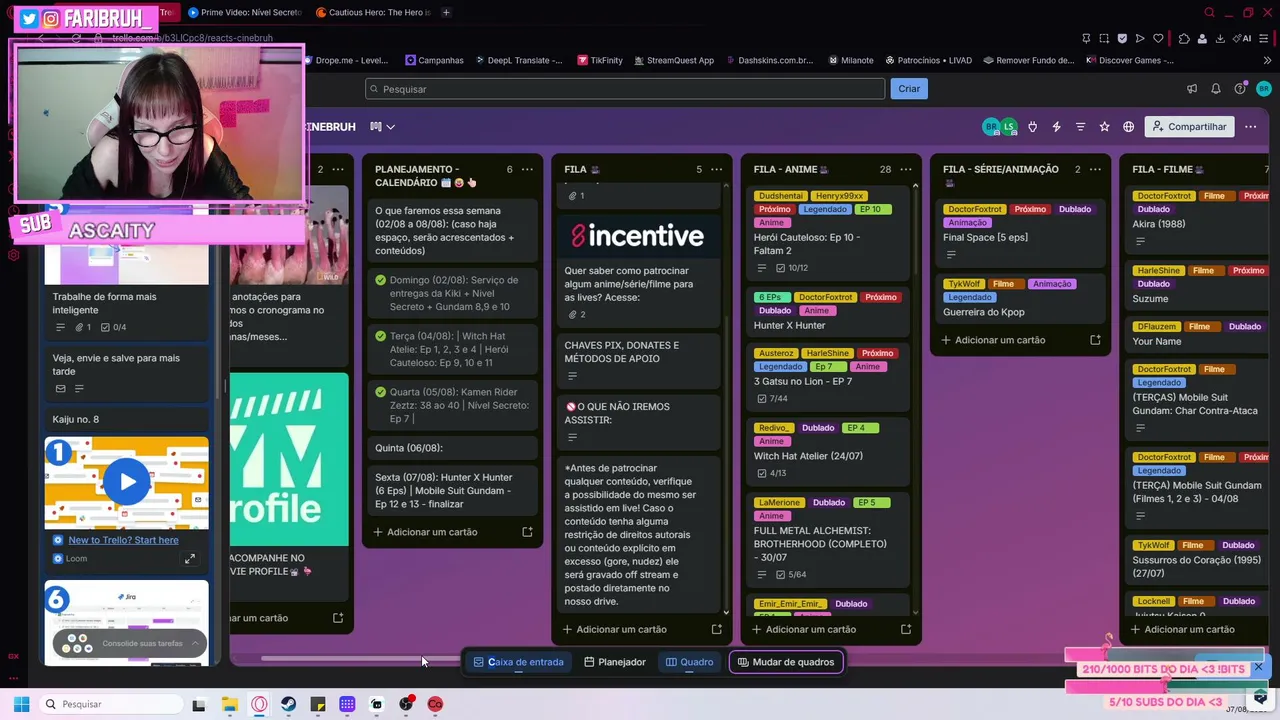Open Windows Start menu
This screenshot has width=1280, height=720.
coord(21,704)
